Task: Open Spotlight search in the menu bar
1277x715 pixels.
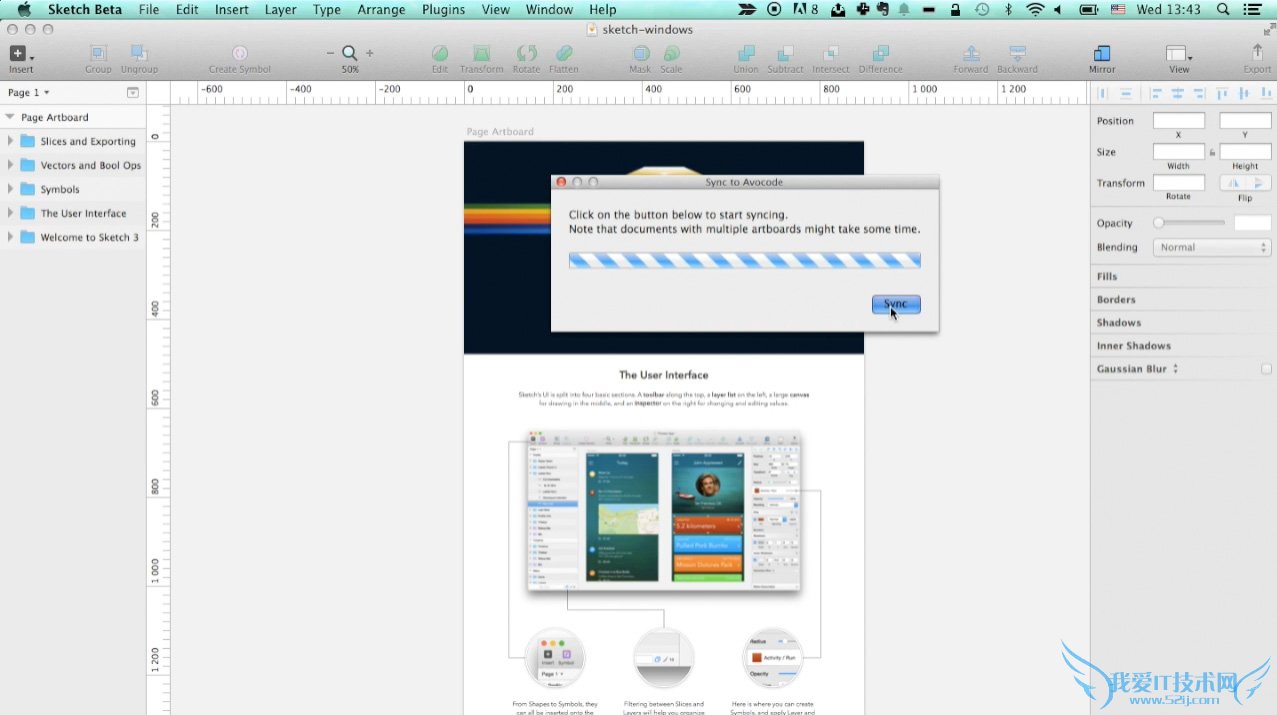Action: point(1223,10)
